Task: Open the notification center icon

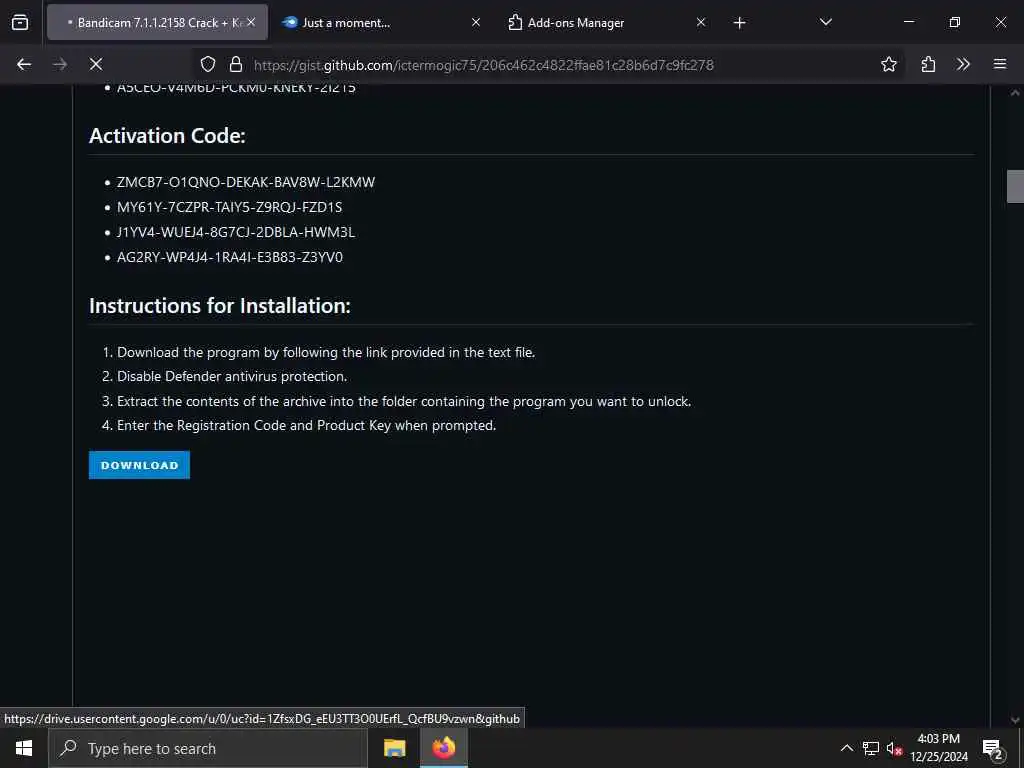Action: (x=992, y=748)
